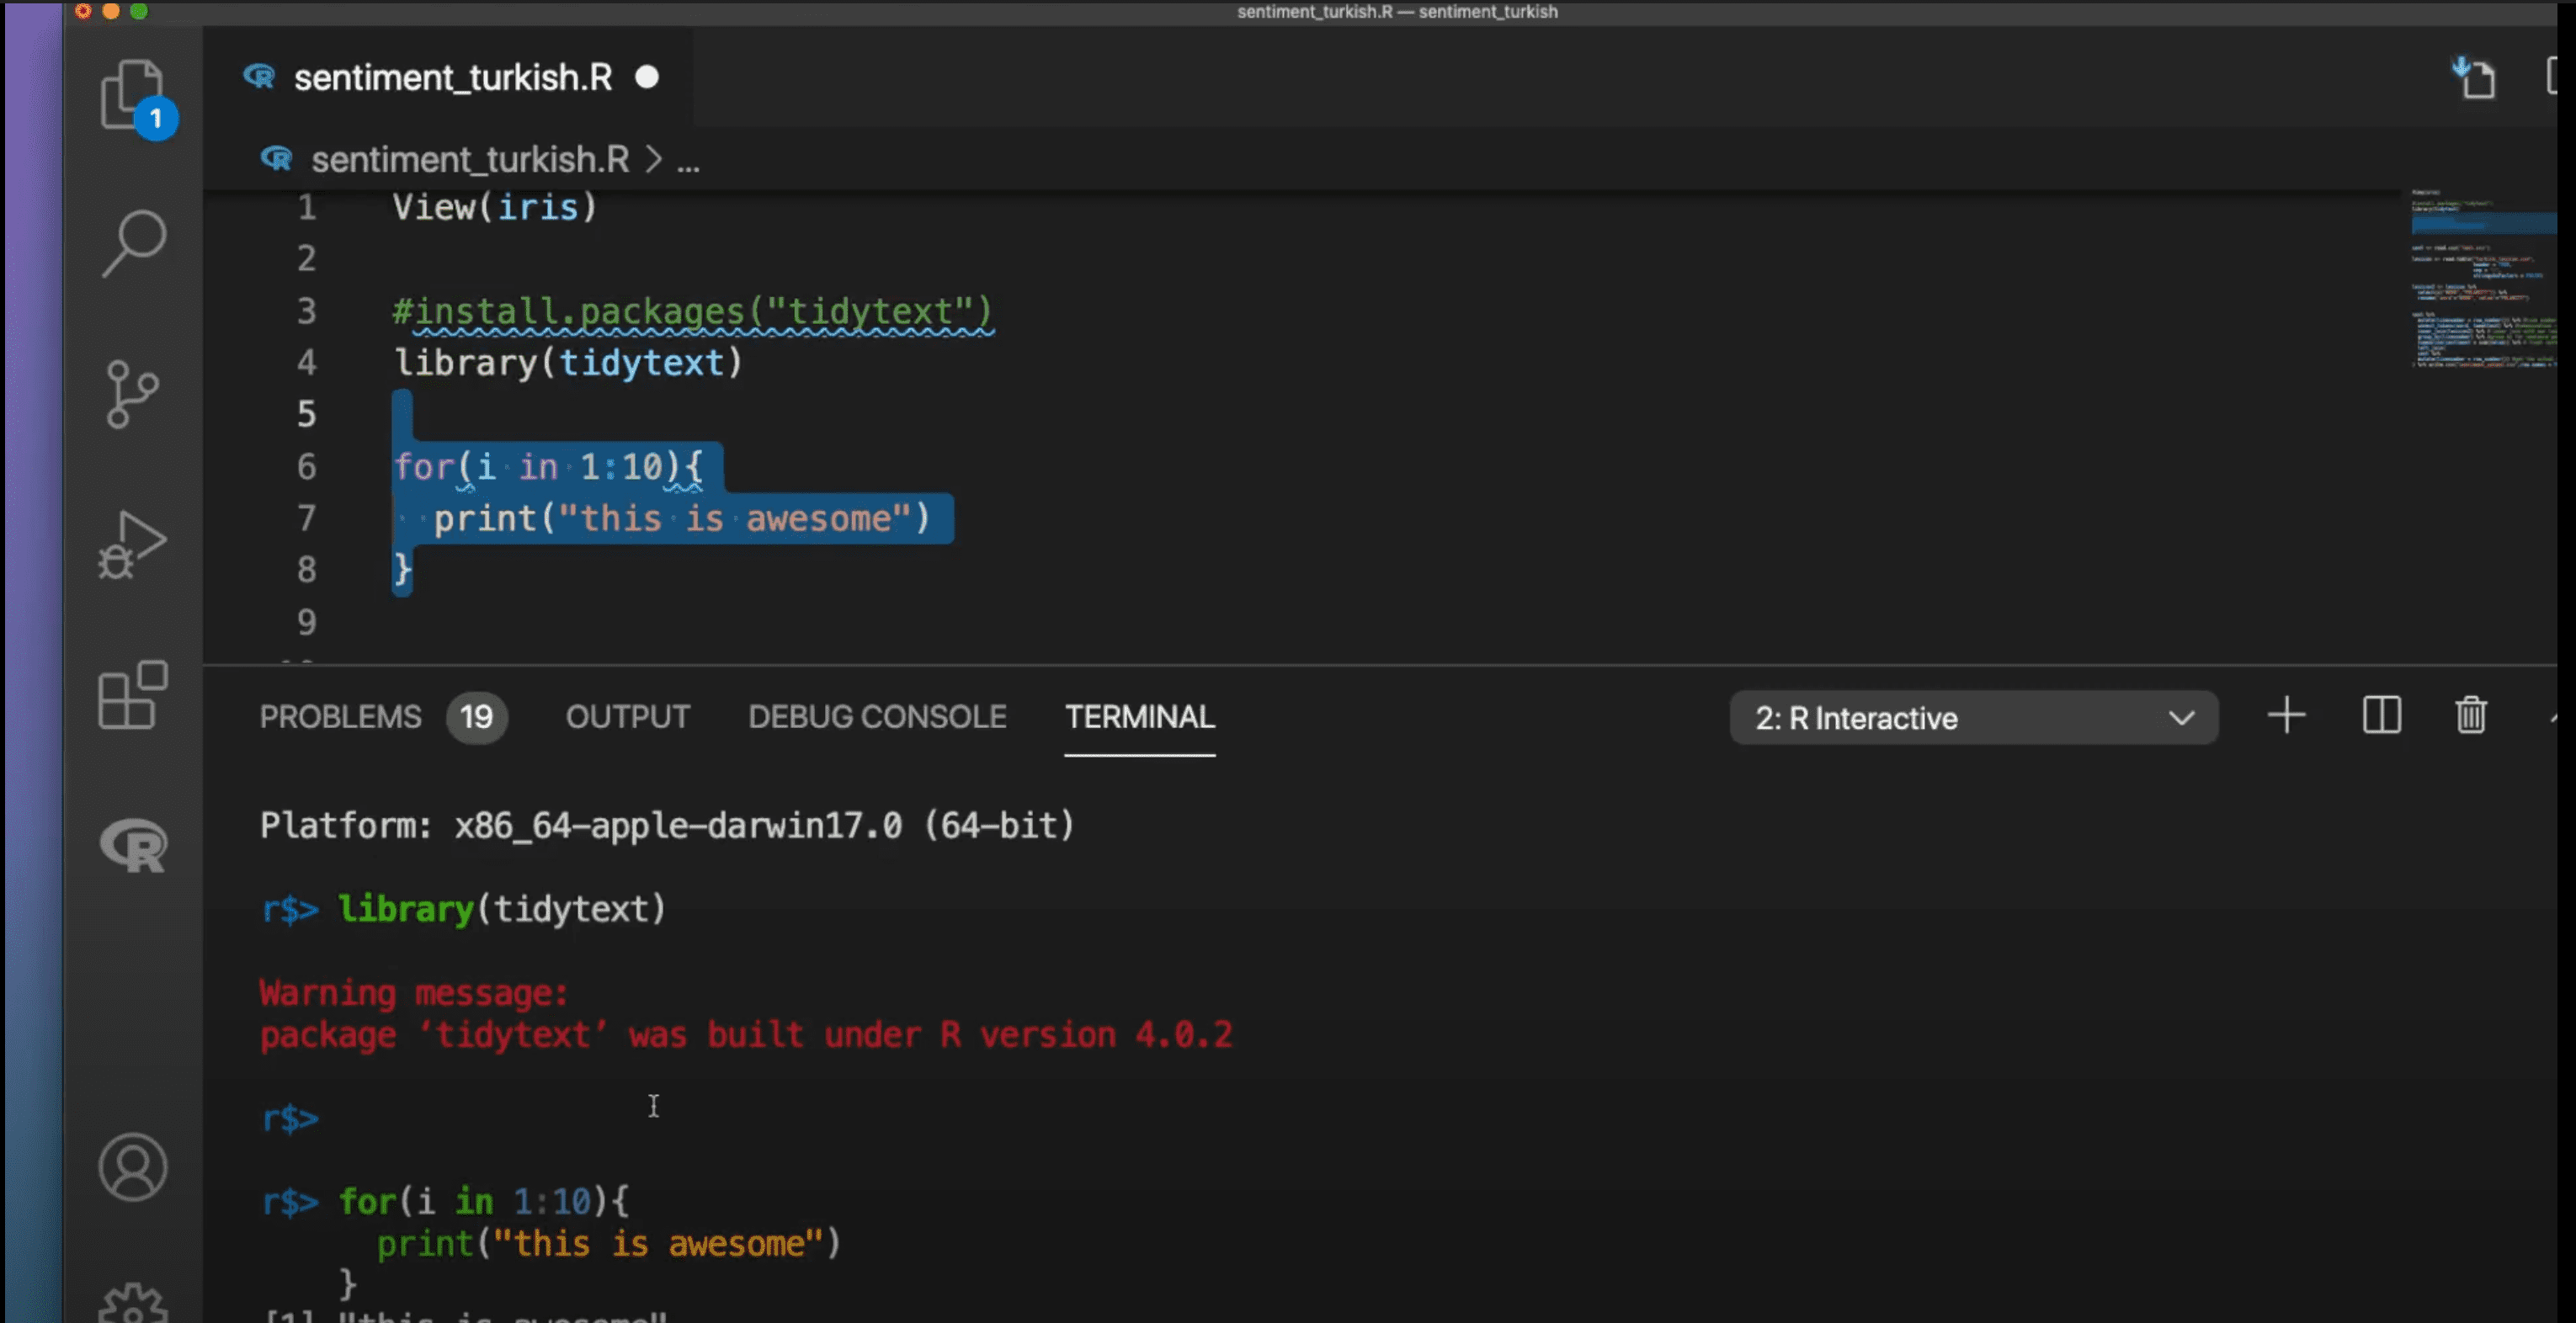The image size is (2576, 1323).
Task: Click 'was built under R version 4.0.2' line
Action: pyautogui.click(x=931, y=1035)
